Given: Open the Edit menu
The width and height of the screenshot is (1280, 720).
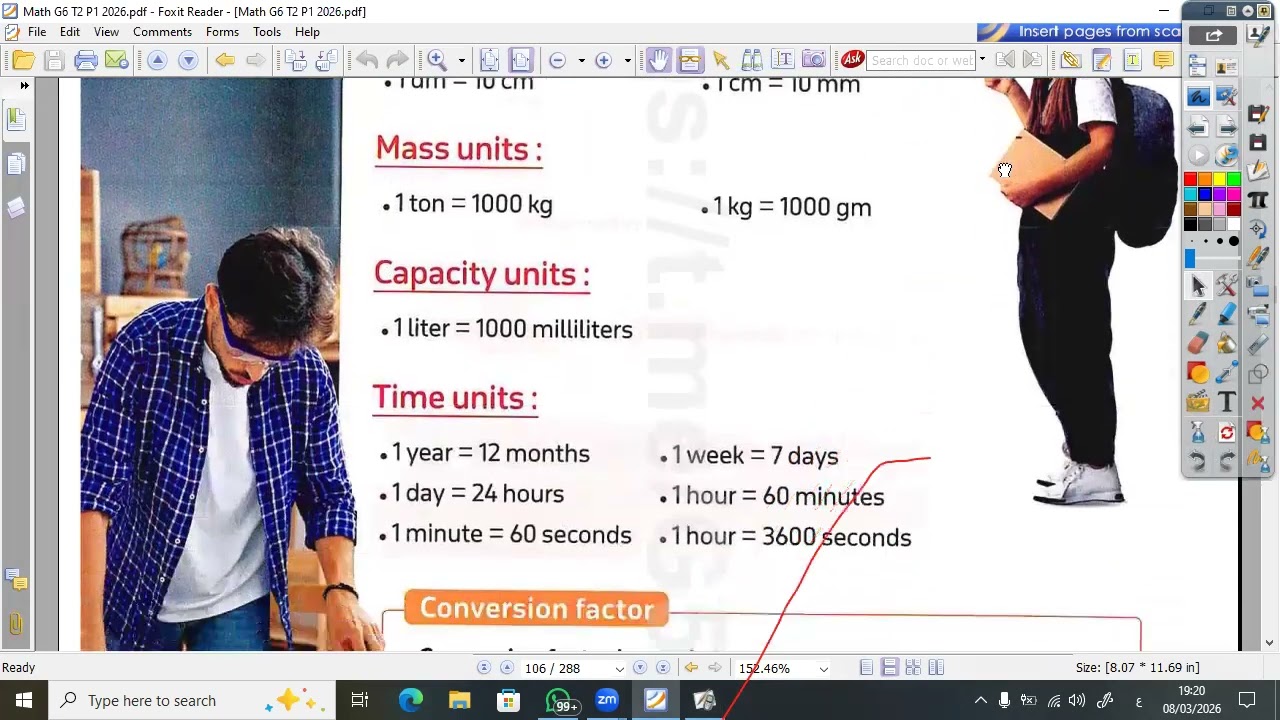Looking at the screenshot, I should point(69,32).
